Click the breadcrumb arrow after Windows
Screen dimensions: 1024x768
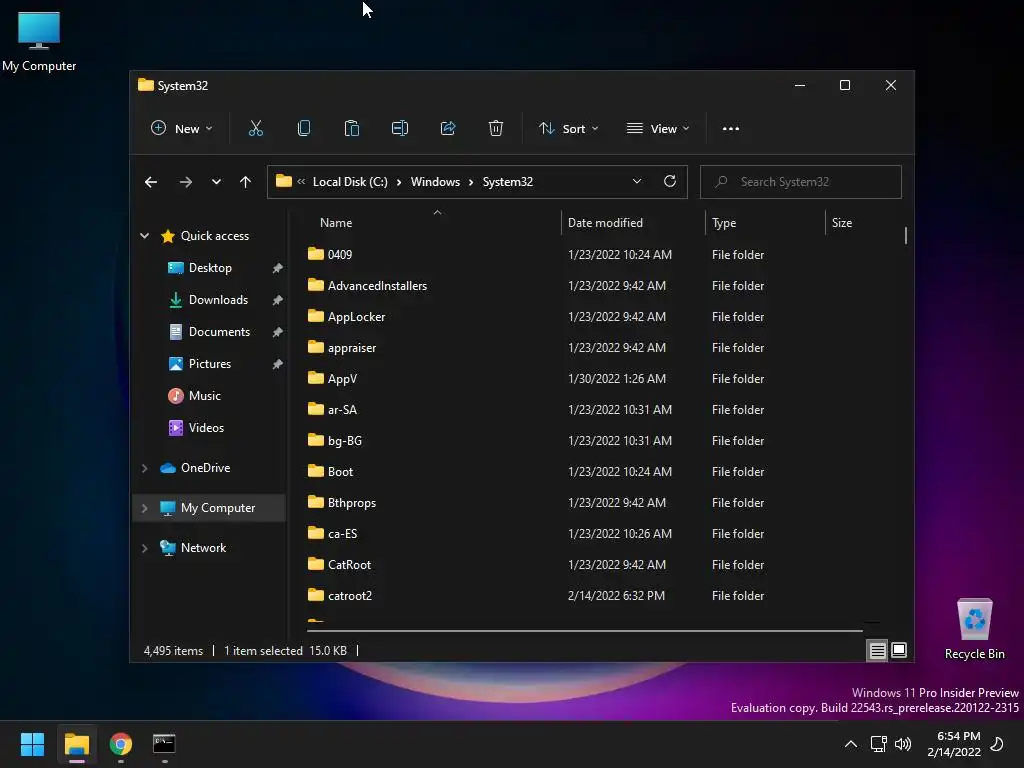pyautogui.click(x=471, y=182)
